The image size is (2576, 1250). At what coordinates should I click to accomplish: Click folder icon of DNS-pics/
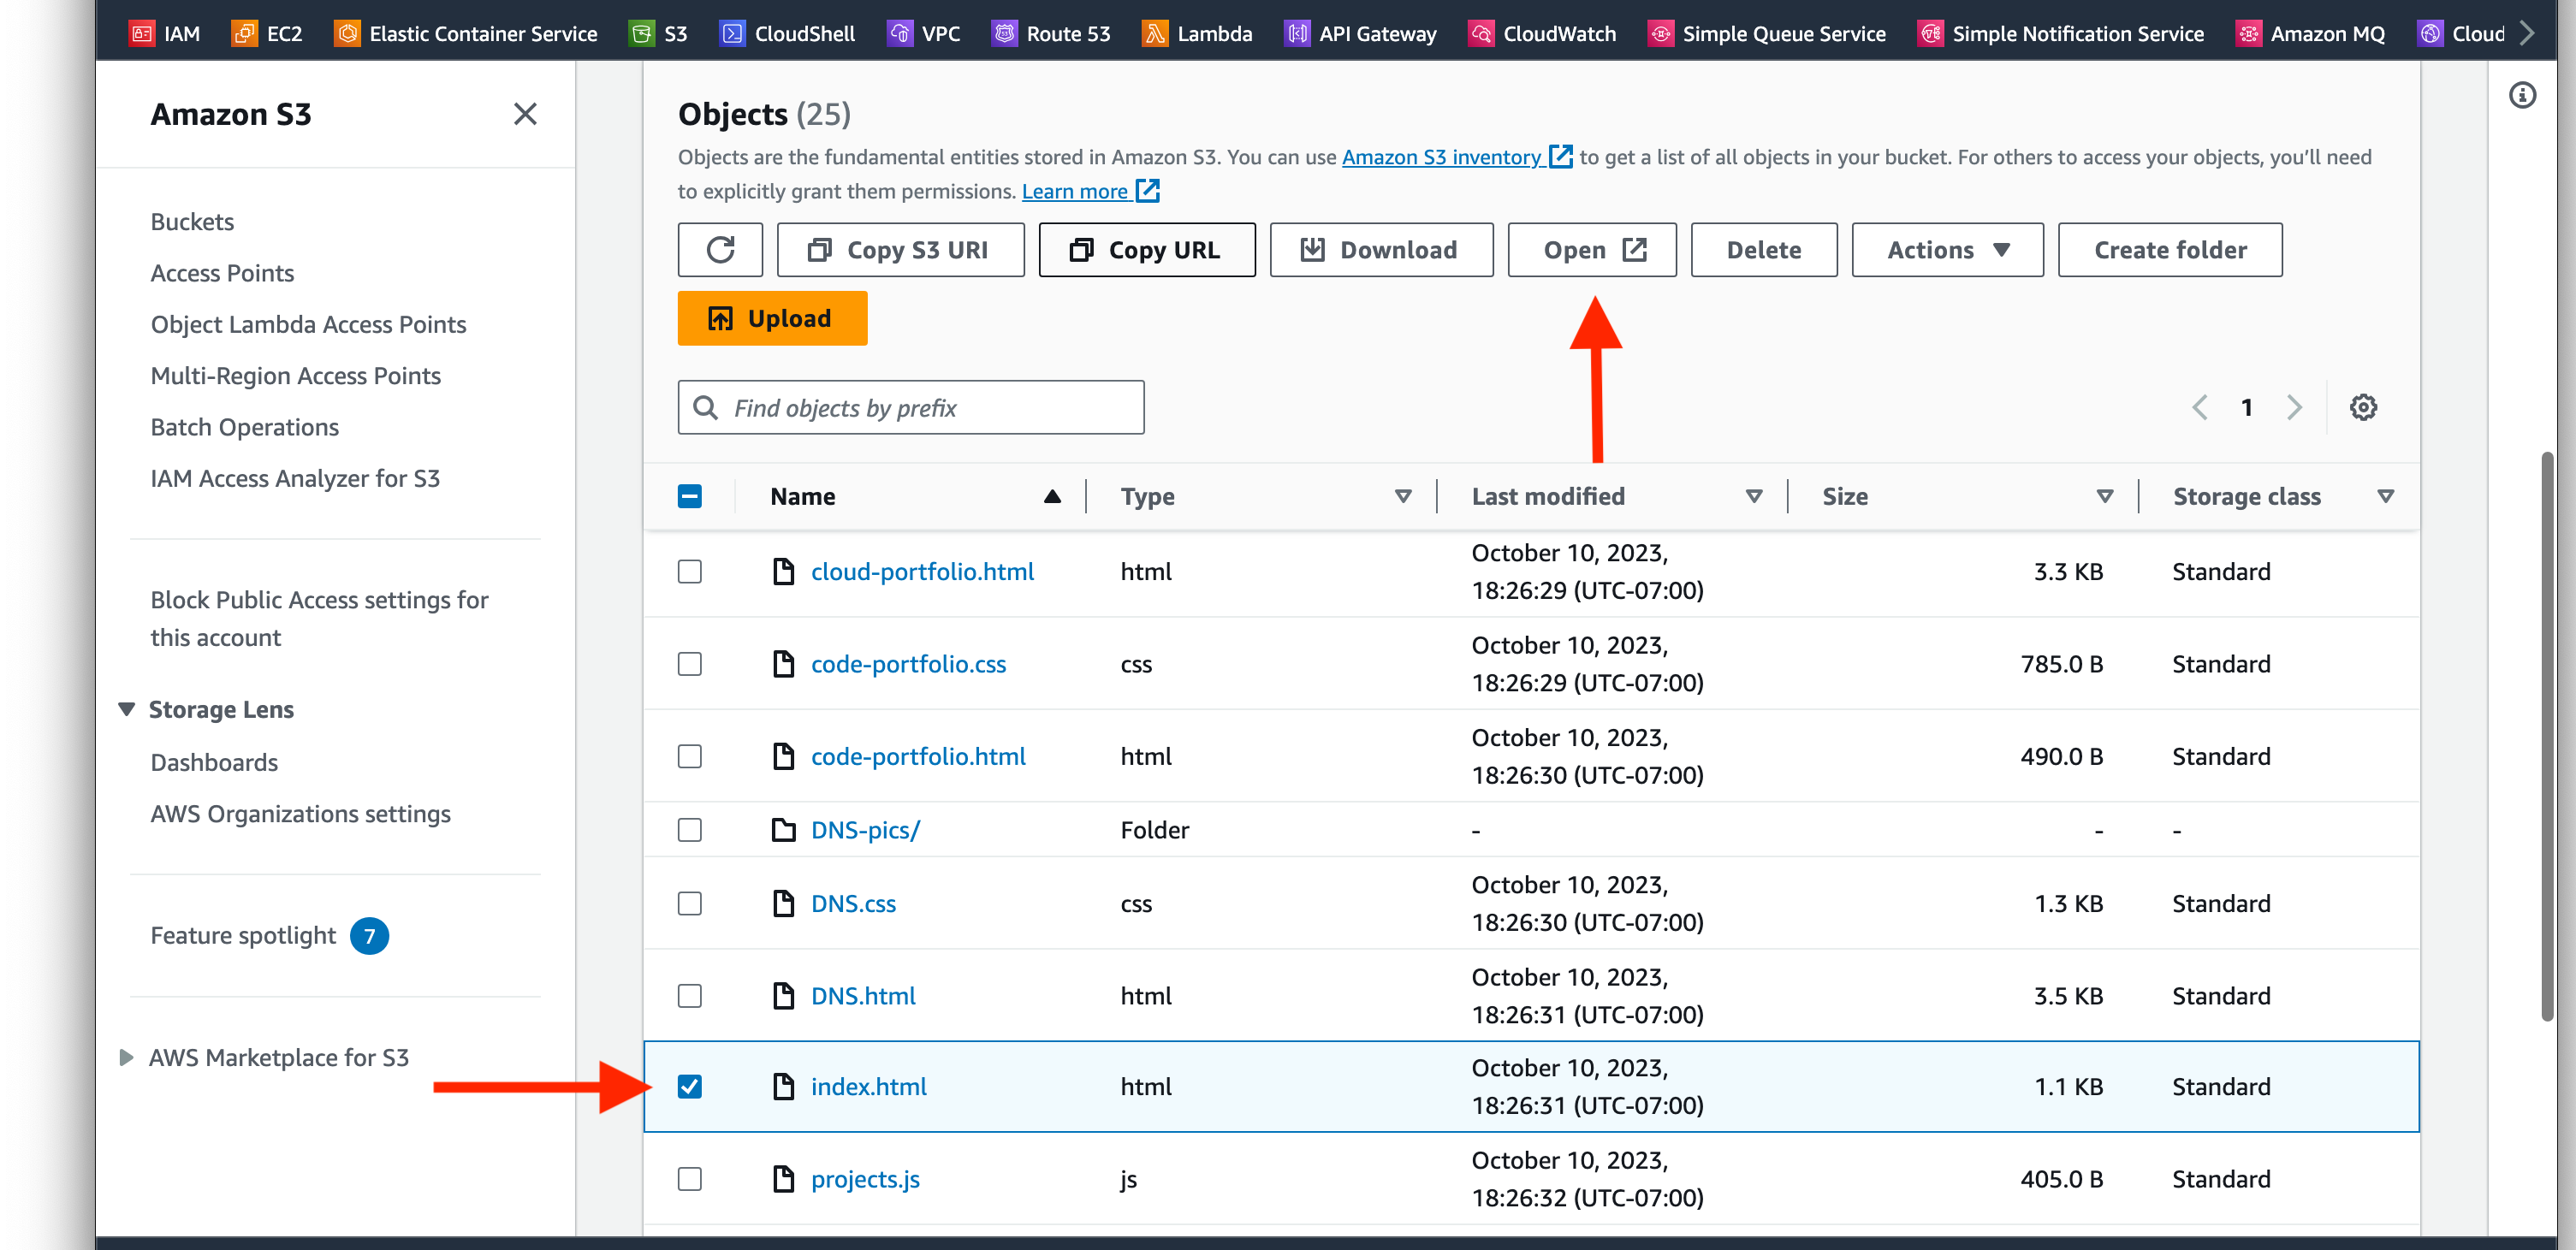pos(784,830)
